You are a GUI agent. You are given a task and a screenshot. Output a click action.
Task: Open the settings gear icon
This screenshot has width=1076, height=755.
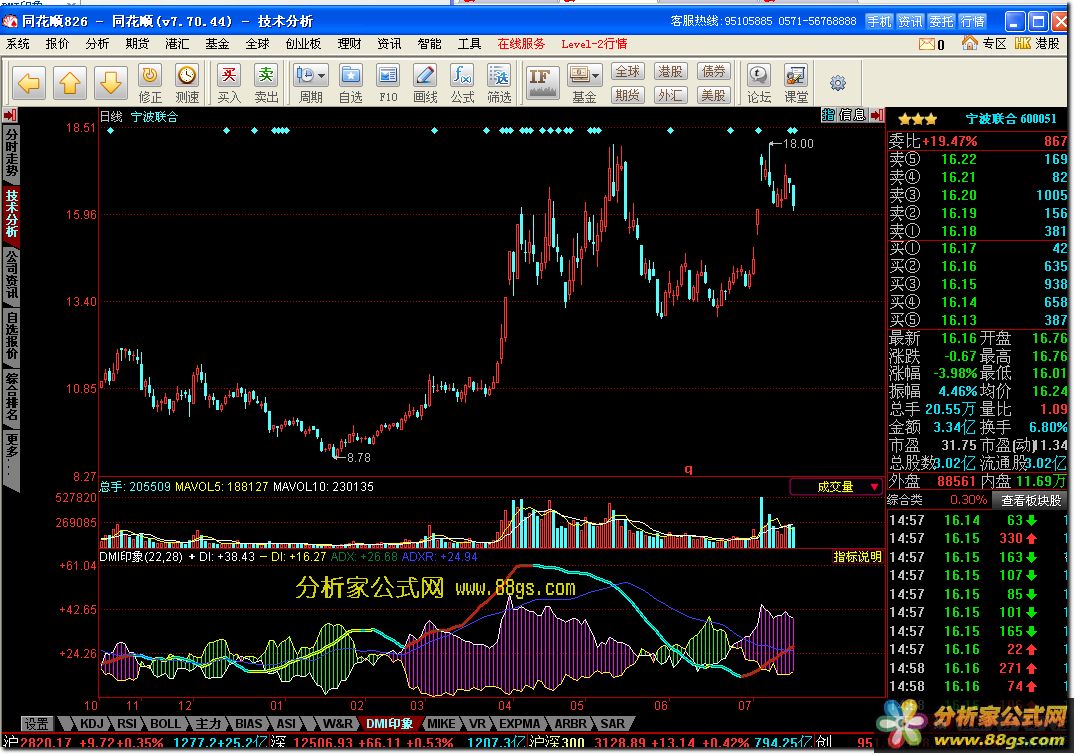[838, 84]
